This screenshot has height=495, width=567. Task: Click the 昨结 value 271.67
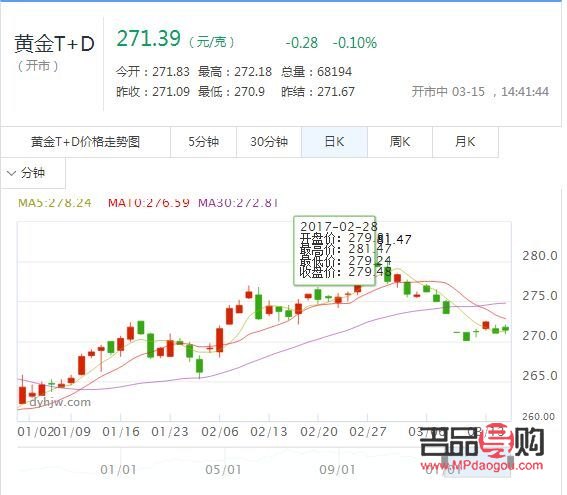336,91
